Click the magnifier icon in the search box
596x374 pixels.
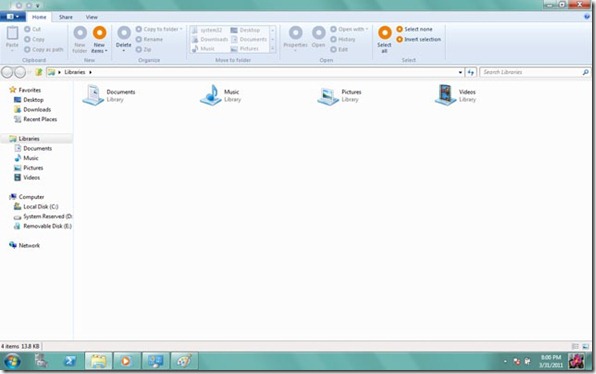pyautogui.click(x=585, y=72)
